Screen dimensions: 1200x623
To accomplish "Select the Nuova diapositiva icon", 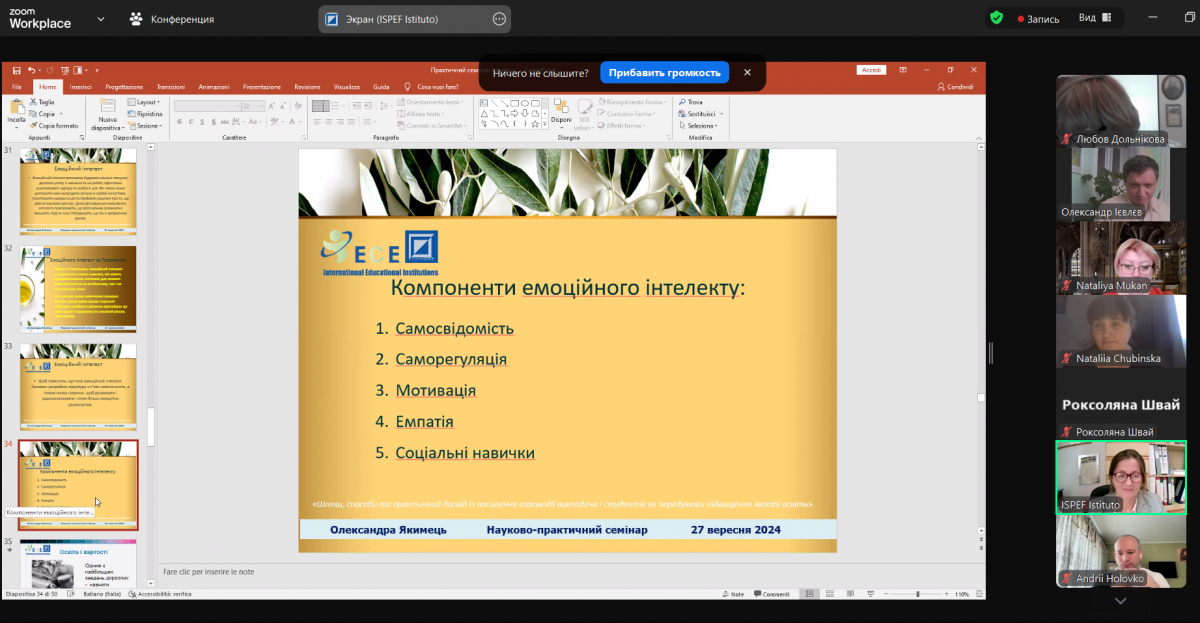I will pyautogui.click(x=107, y=105).
